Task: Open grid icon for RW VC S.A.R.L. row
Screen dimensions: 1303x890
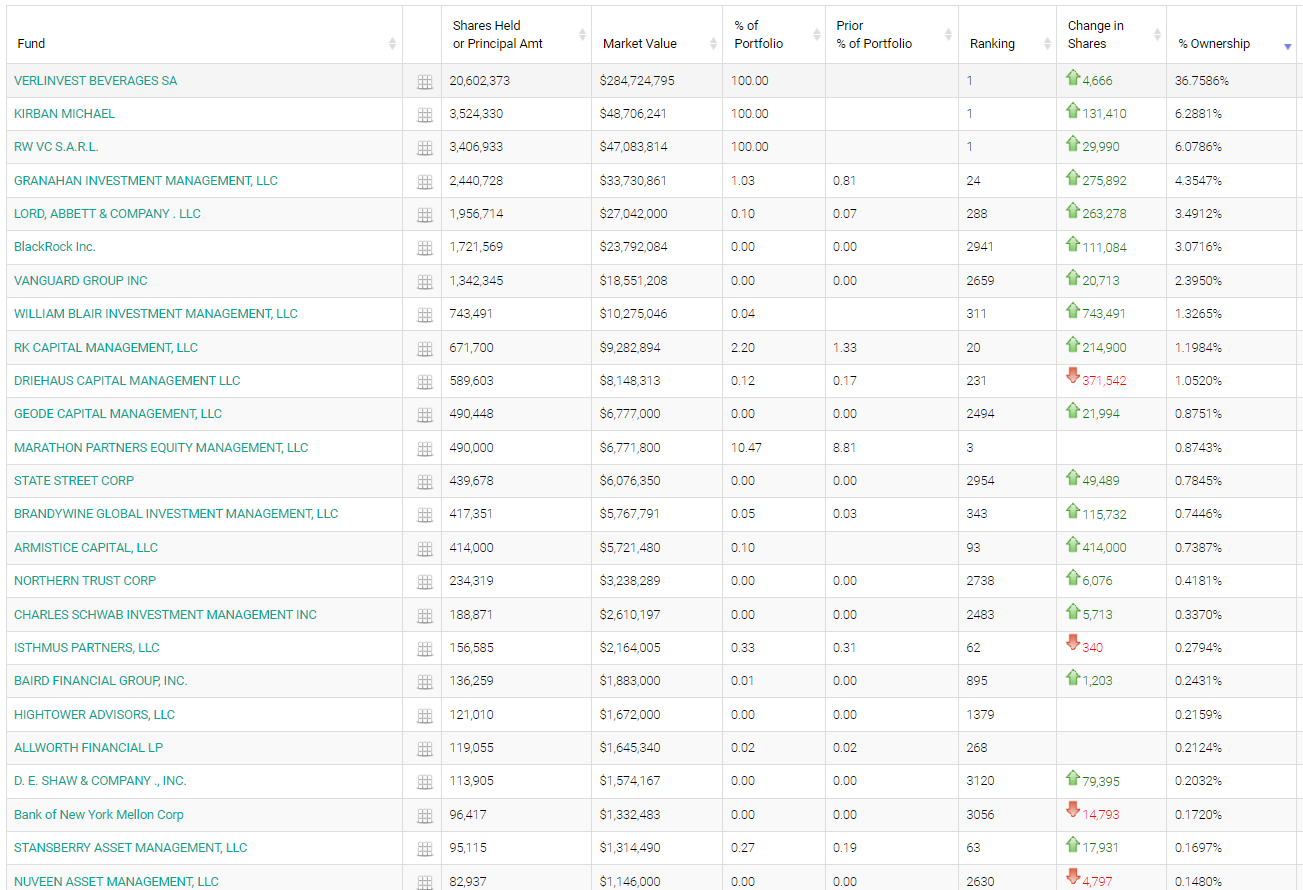Action: 424,148
